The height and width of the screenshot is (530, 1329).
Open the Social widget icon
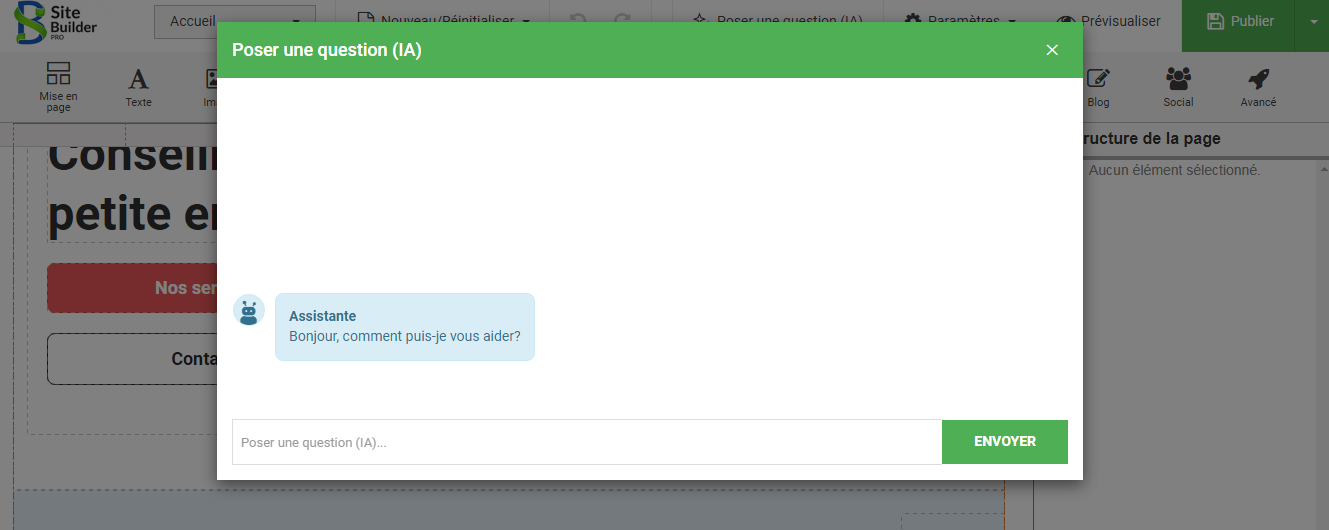(x=1178, y=86)
